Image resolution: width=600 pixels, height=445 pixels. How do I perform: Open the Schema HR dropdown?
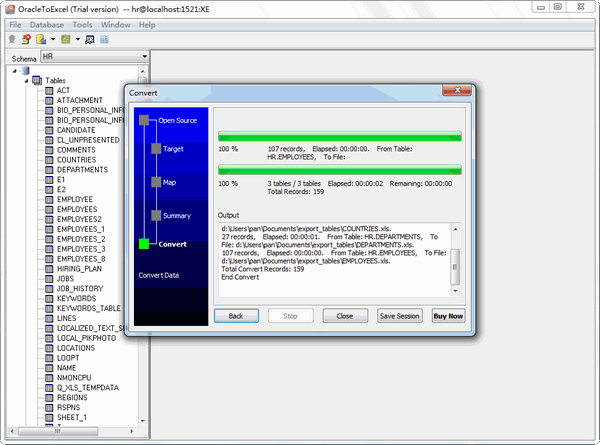[144, 57]
